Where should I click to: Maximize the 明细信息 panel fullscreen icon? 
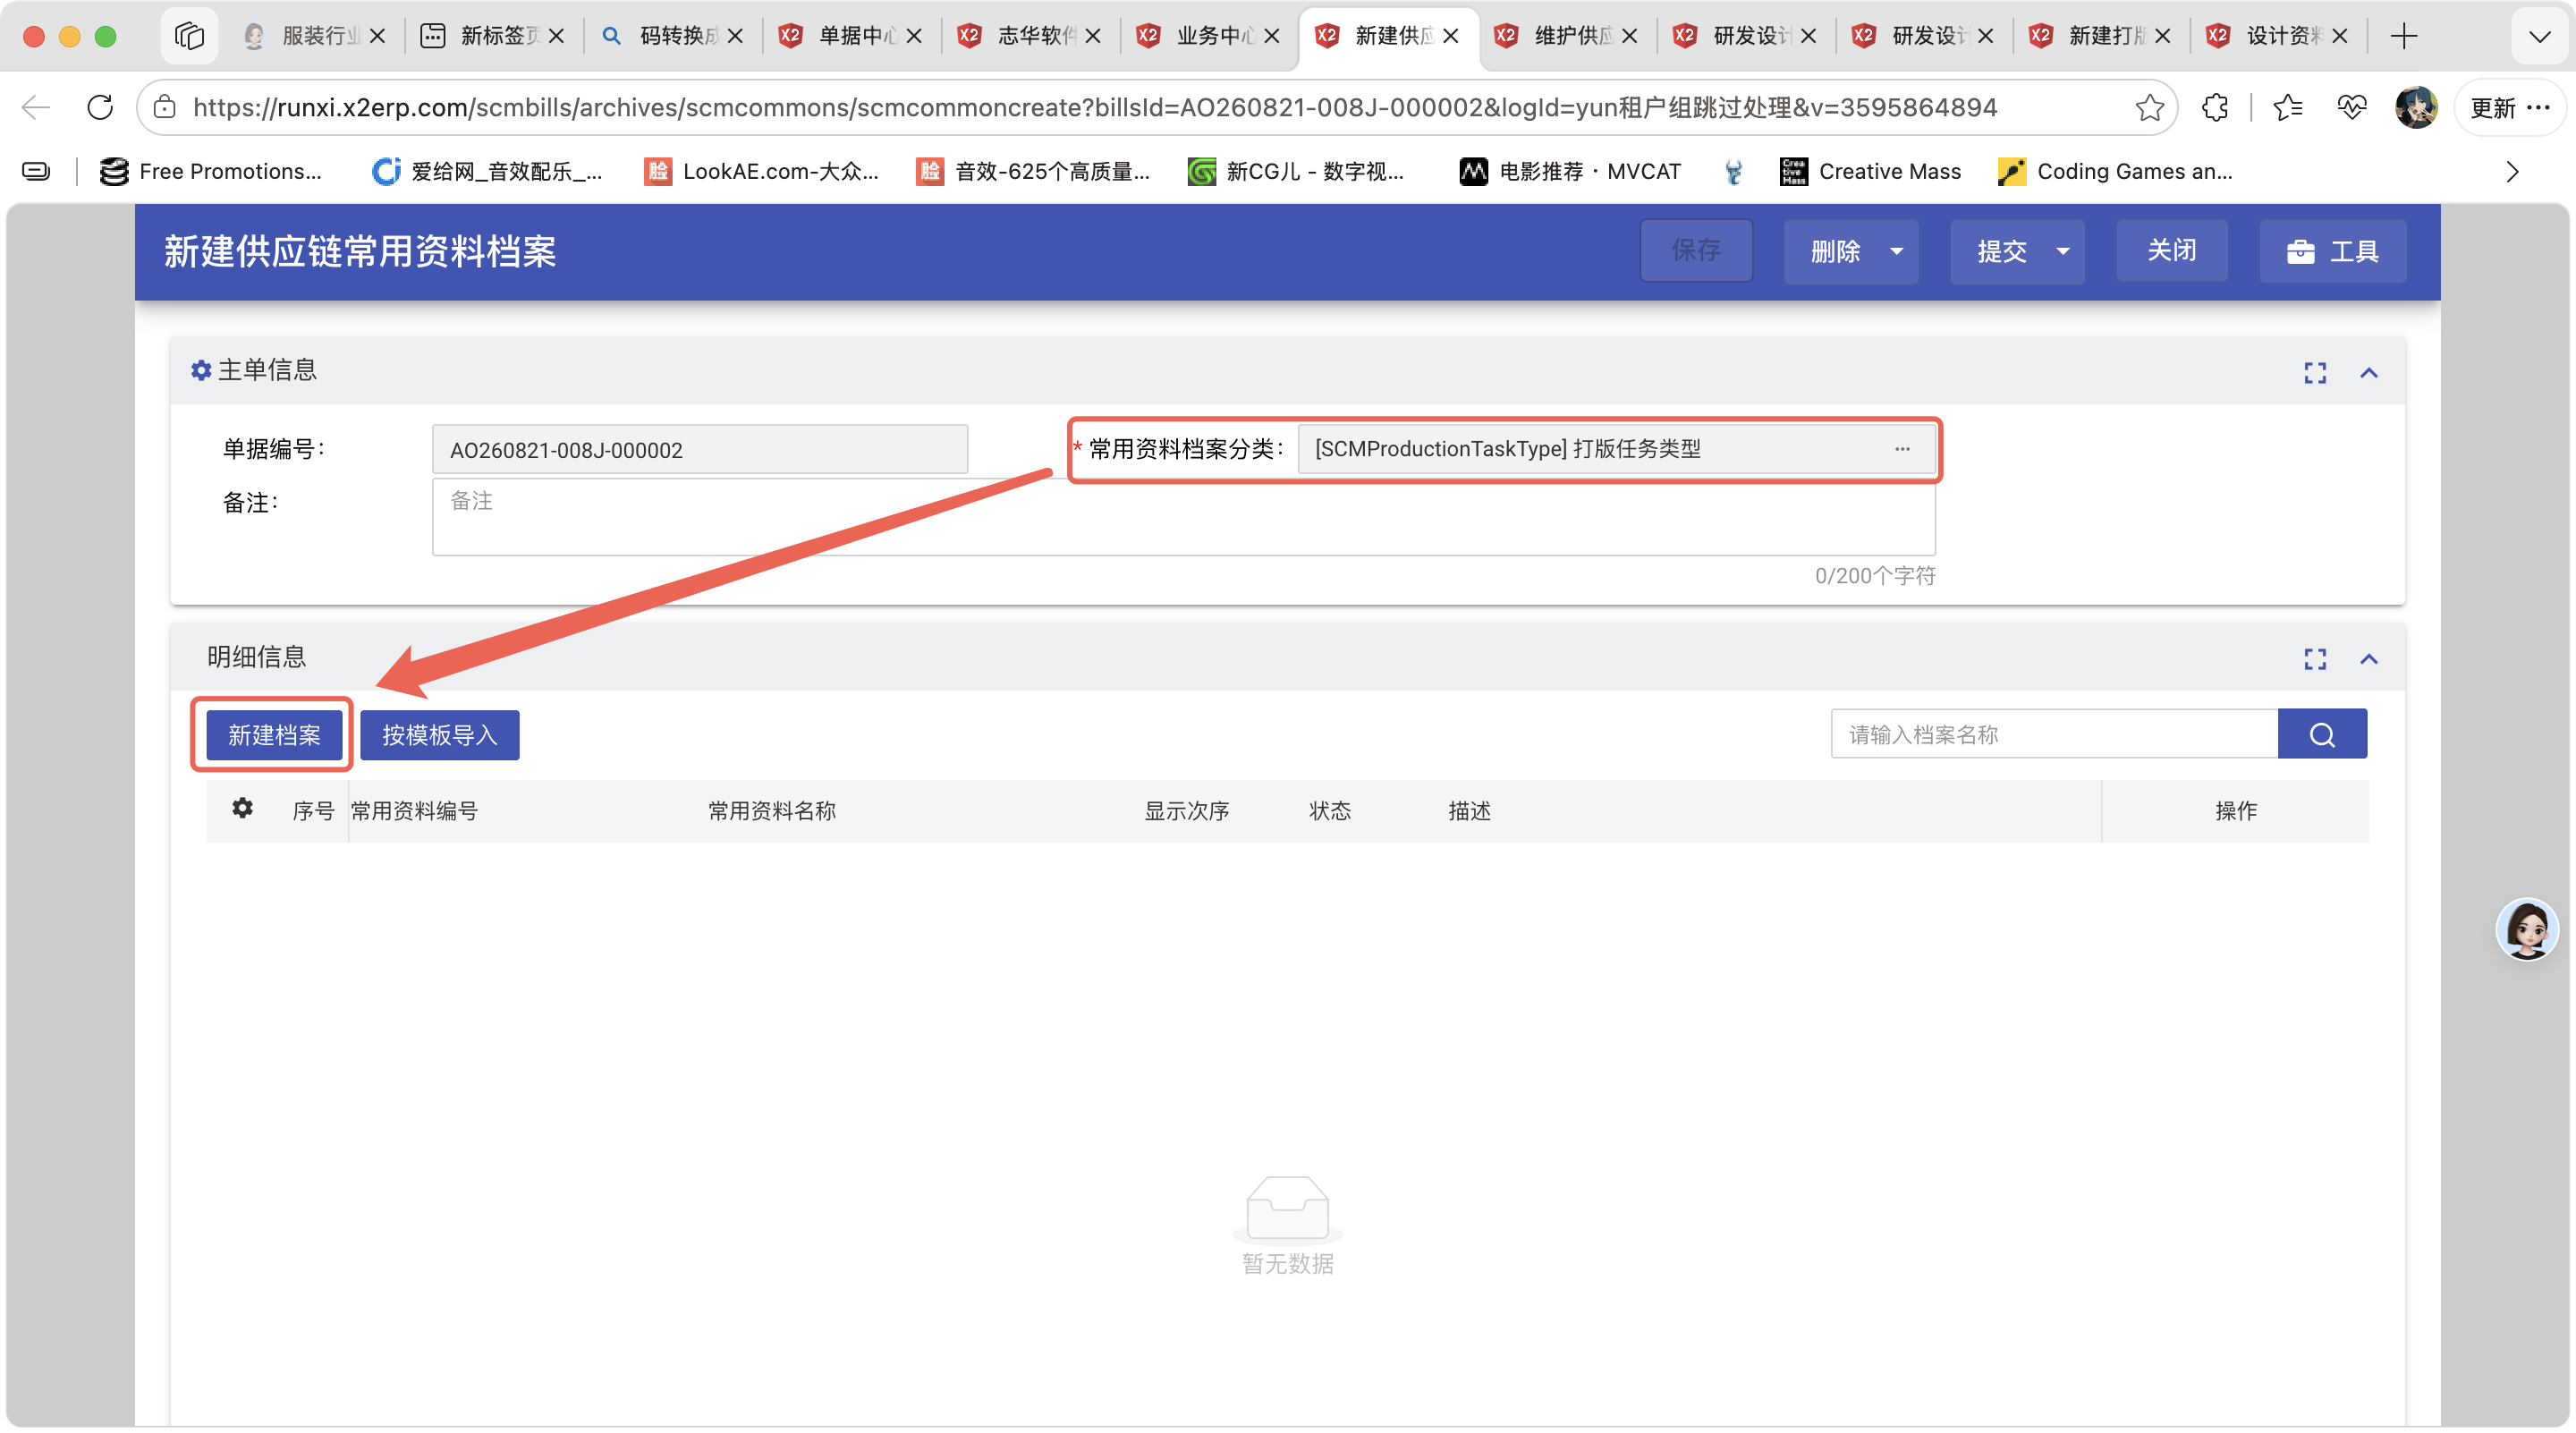2314,659
